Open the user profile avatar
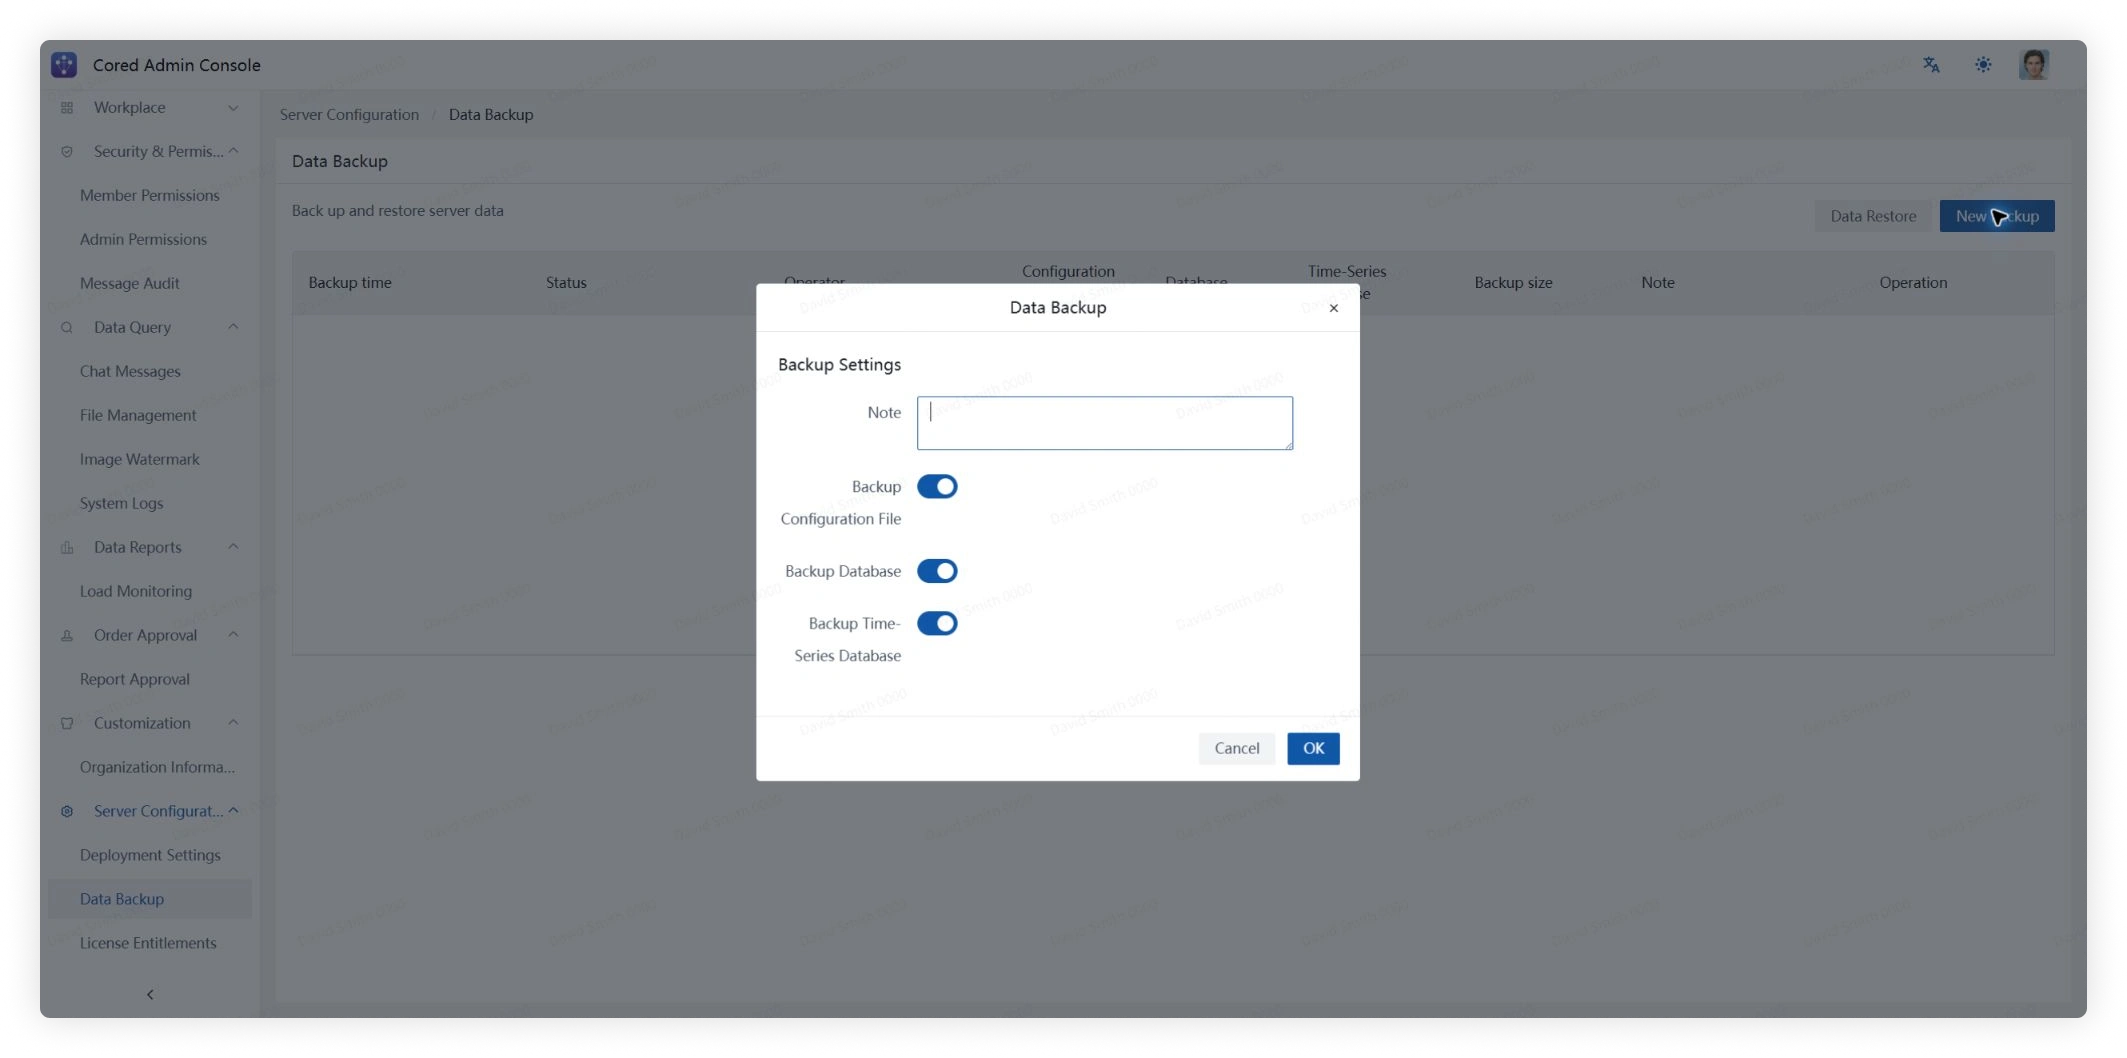 click(x=2034, y=65)
